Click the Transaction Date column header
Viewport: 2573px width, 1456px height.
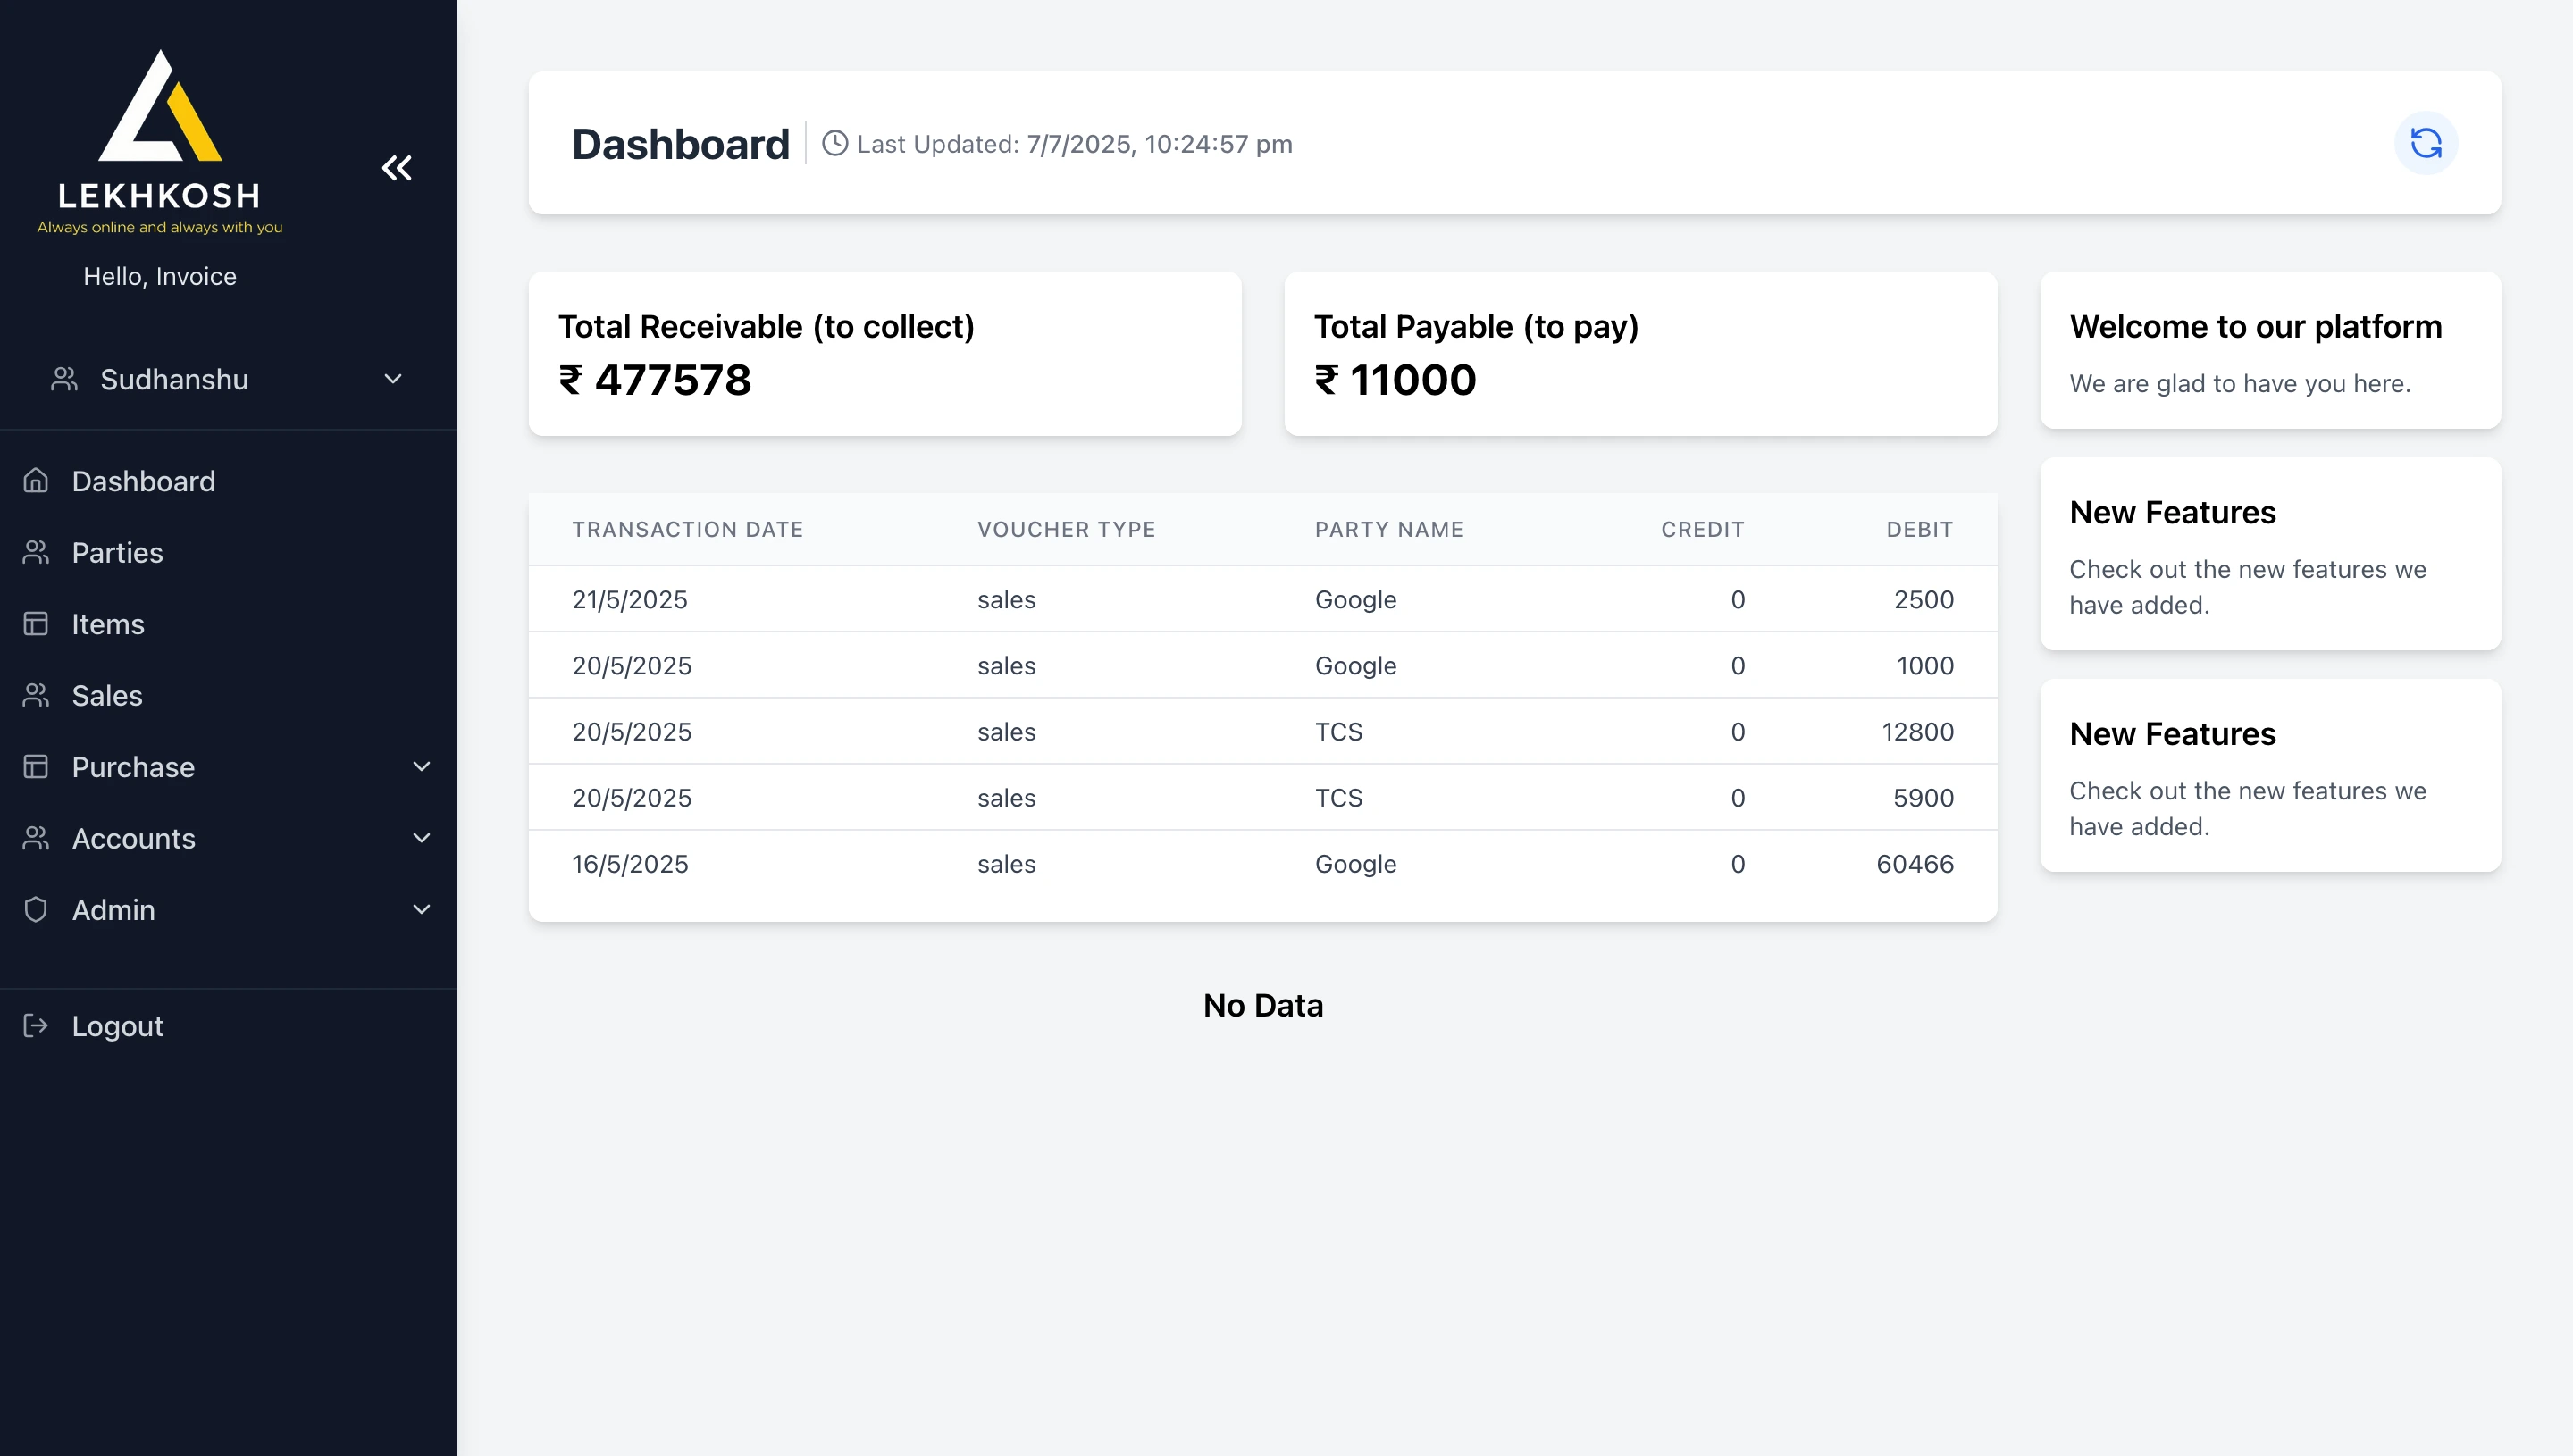(688, 529)
